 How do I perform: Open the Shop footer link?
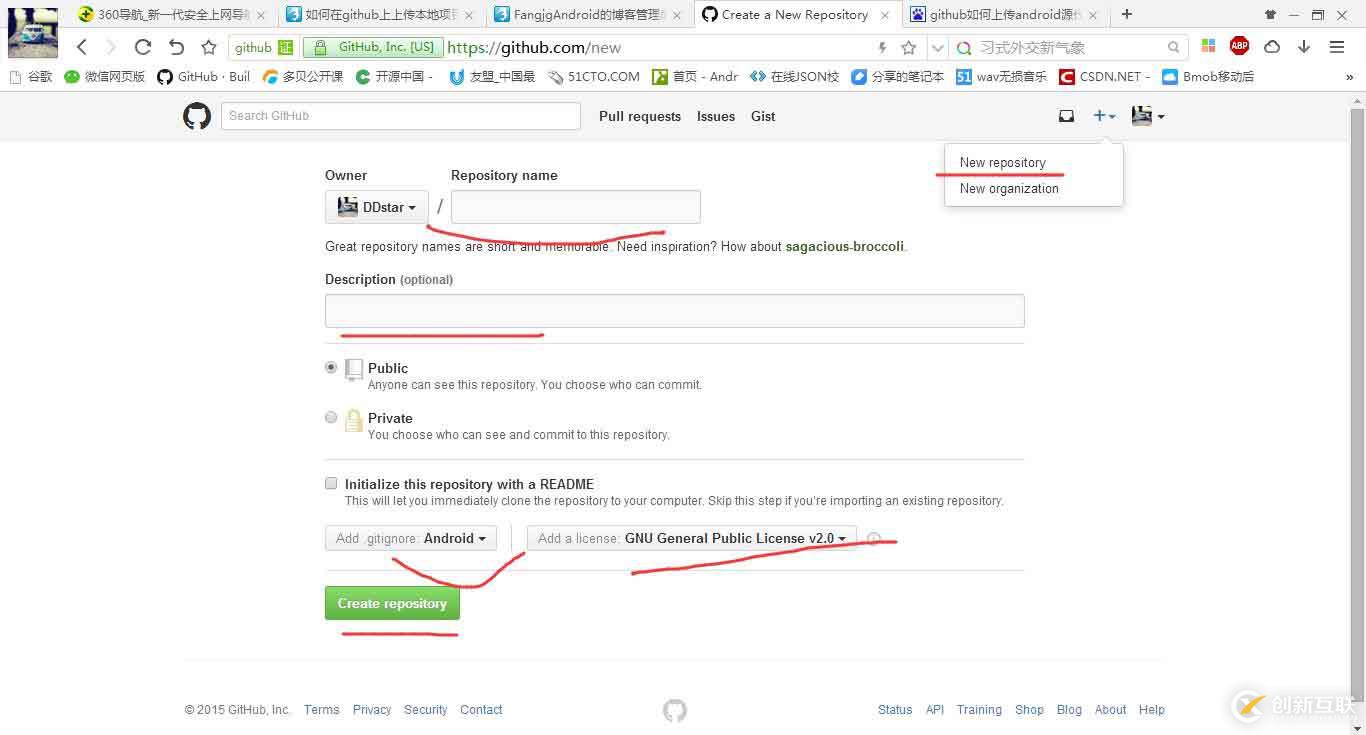[x=1029, y=710]
